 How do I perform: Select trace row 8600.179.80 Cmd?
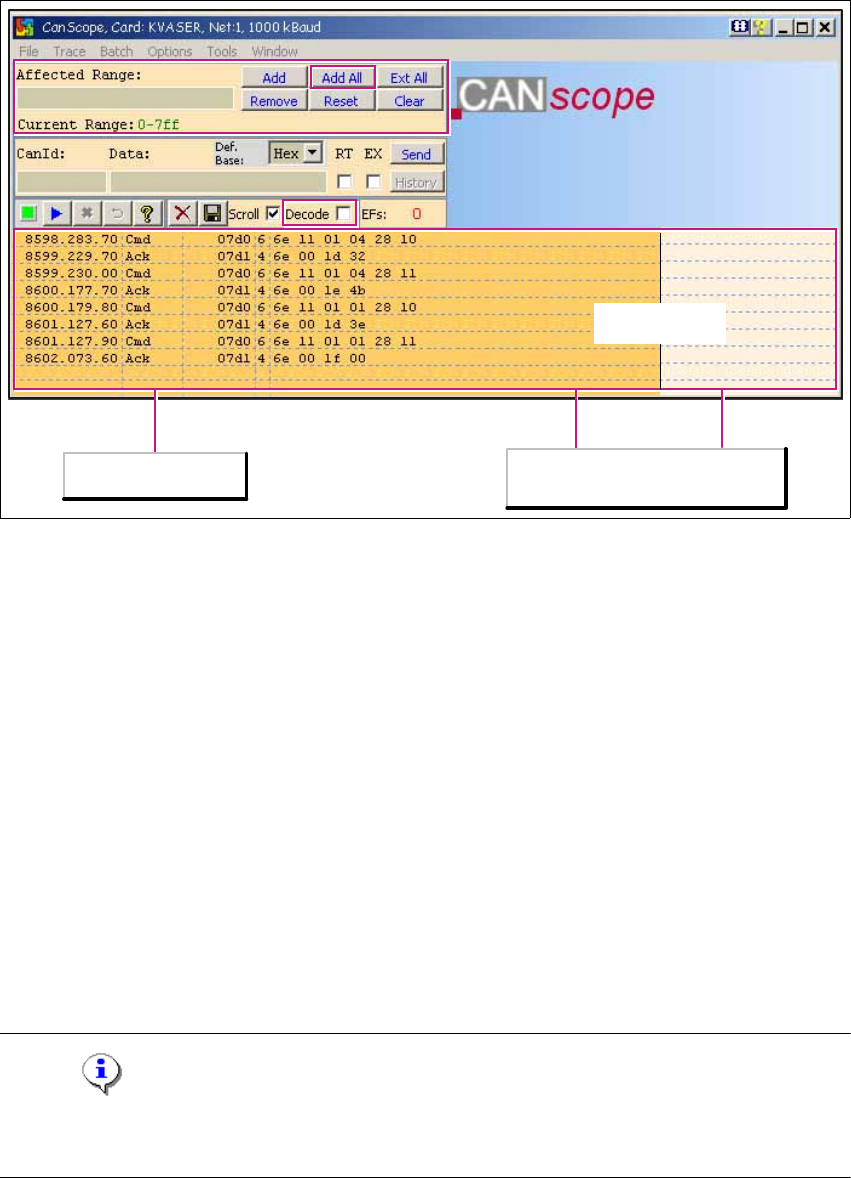tap(337, 307)
